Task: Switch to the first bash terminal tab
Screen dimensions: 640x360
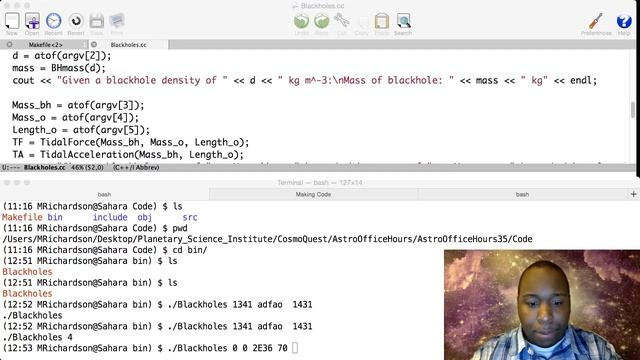Action: coord(104,195)
